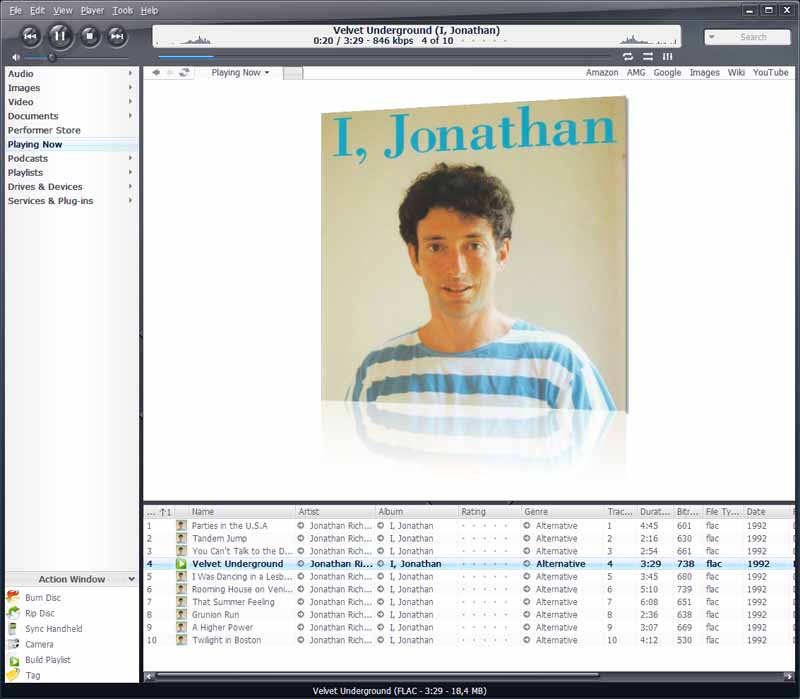This screenshot has height=699, width=800.
Task: Click the horizontal scrollbar of the track list
Action: (378, 676)
